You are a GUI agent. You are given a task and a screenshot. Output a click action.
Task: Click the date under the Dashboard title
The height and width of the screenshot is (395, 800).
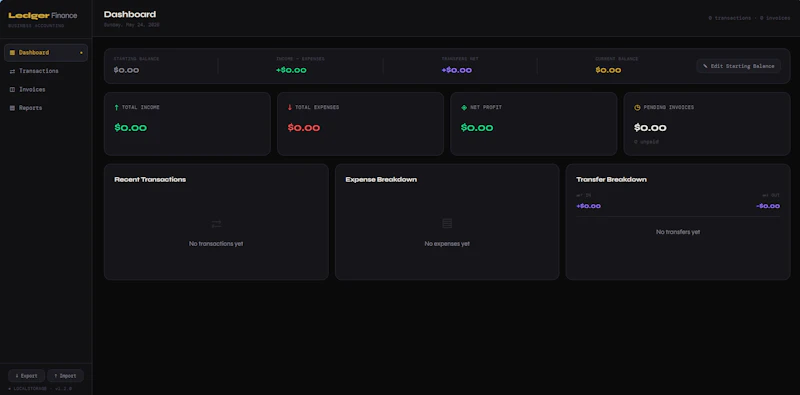point(132,24)
